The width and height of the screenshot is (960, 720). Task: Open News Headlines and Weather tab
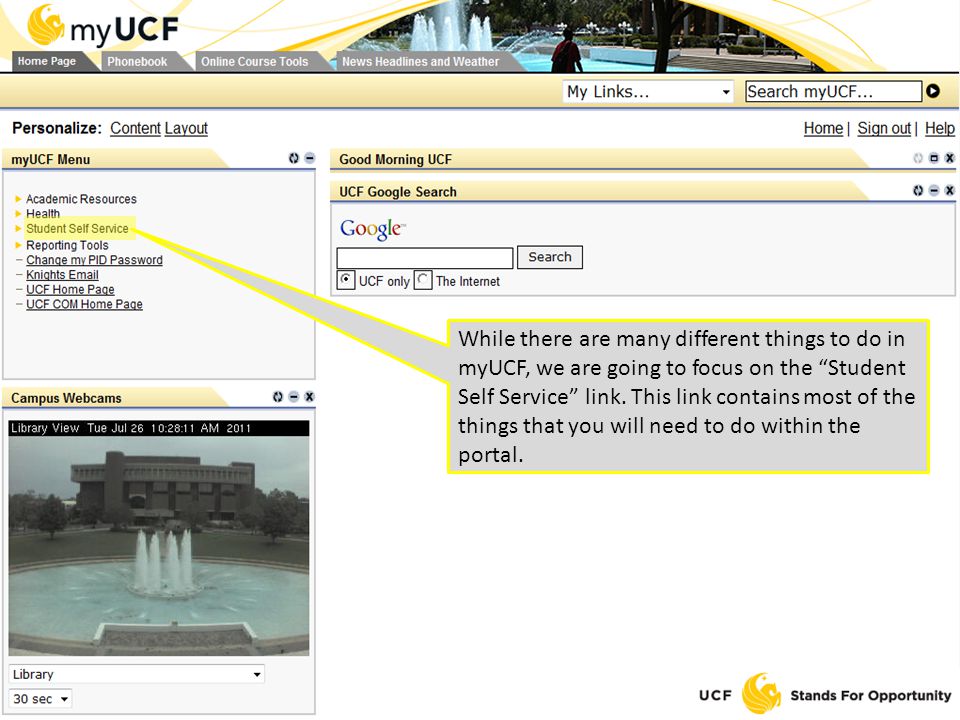pos(421,61)
